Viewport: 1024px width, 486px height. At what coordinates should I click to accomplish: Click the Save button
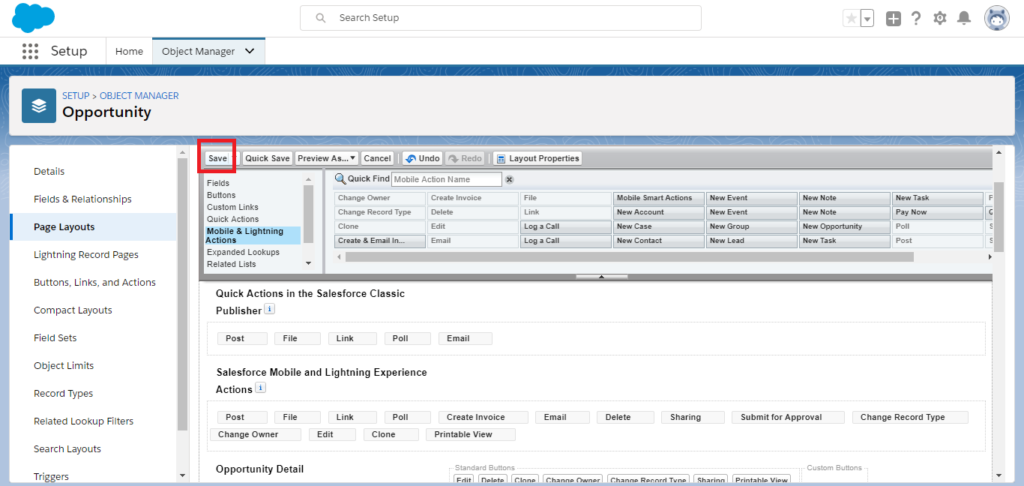pyautogui.click(x=217, y=158)
